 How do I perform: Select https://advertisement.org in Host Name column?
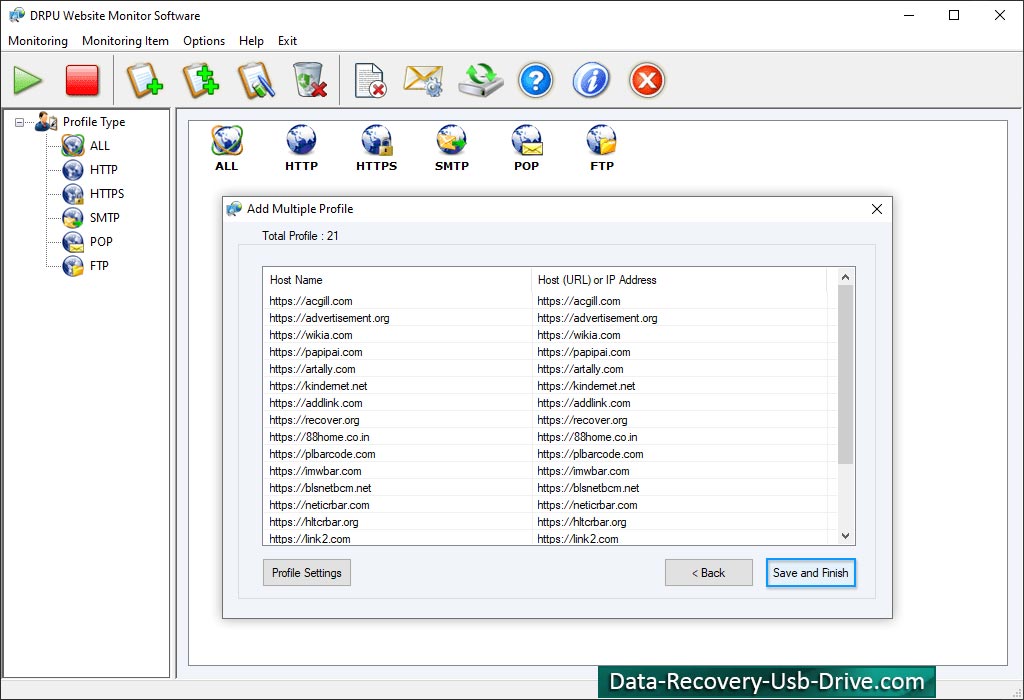329,318
